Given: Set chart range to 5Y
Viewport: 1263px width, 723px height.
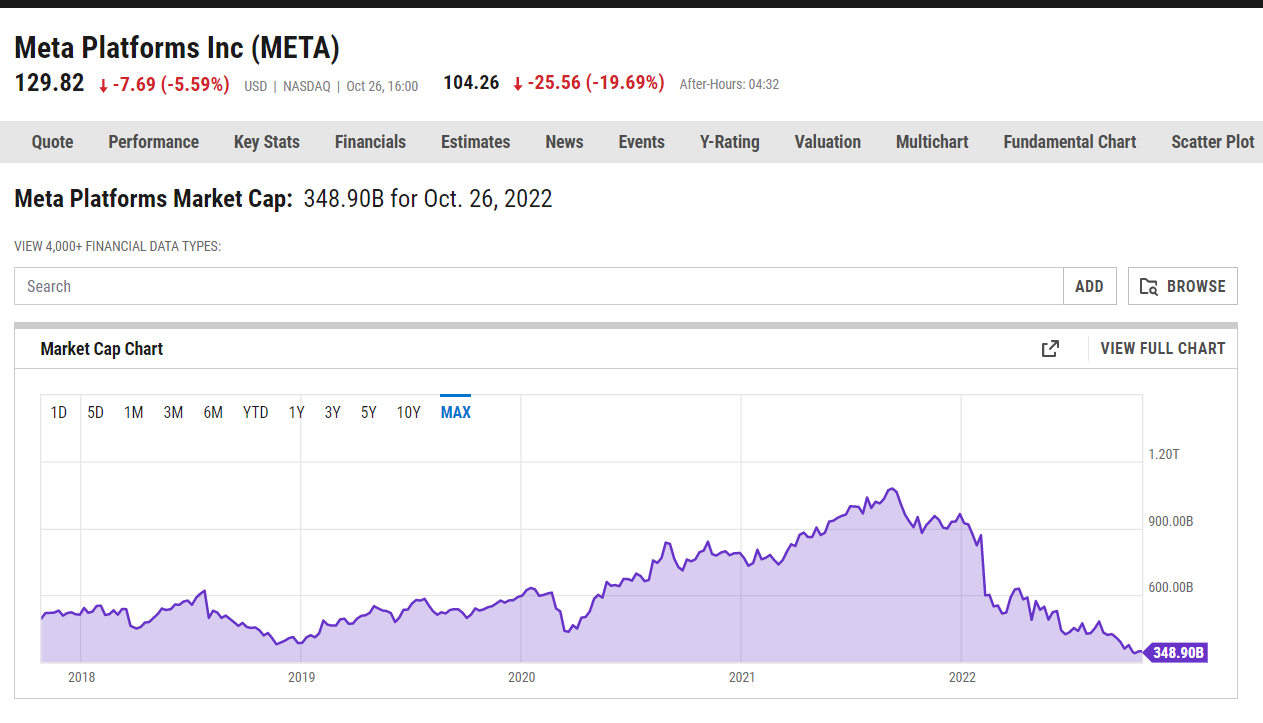Looking at the screenshot, I should [x=369, y=412].
